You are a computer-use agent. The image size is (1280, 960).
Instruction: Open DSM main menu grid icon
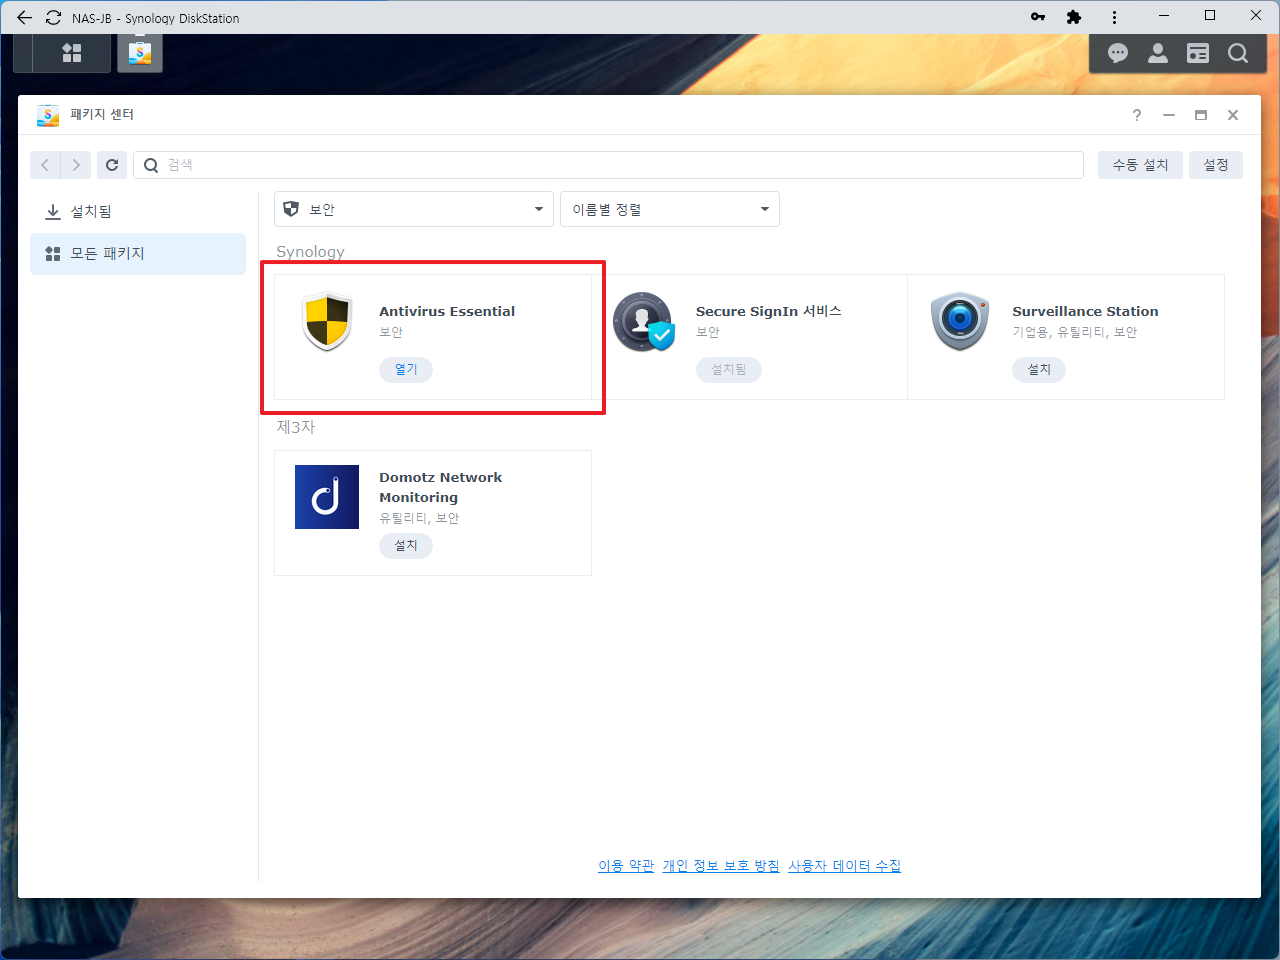pos(72,53)
